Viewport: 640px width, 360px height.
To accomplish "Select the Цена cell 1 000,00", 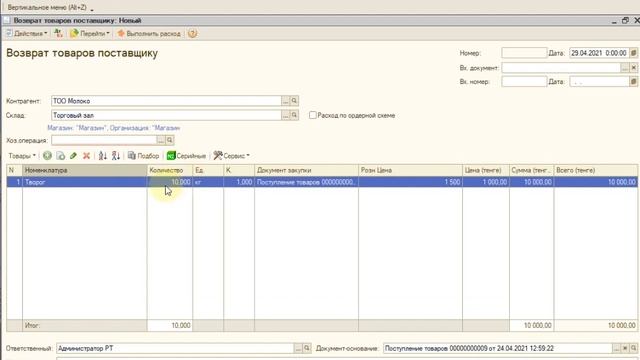I will [486, 182].
